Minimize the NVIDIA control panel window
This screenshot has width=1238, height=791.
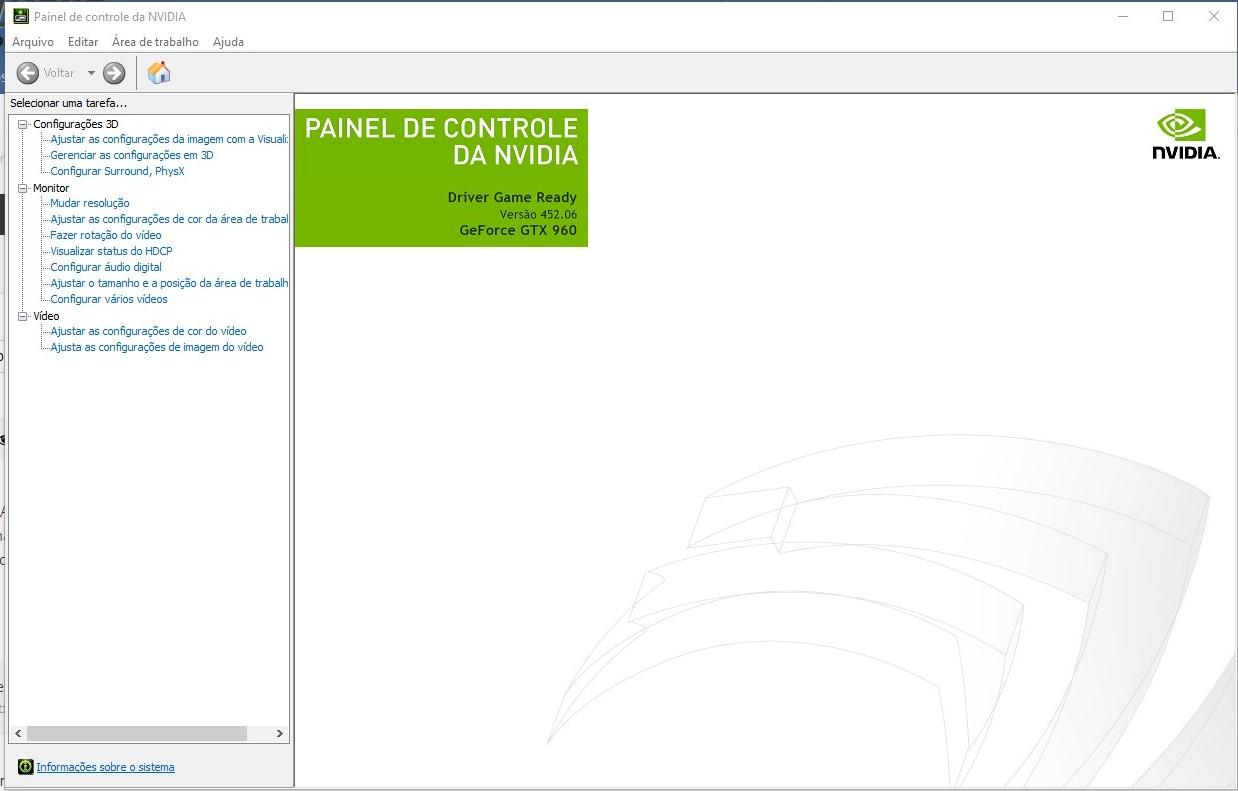point(1124,16)
